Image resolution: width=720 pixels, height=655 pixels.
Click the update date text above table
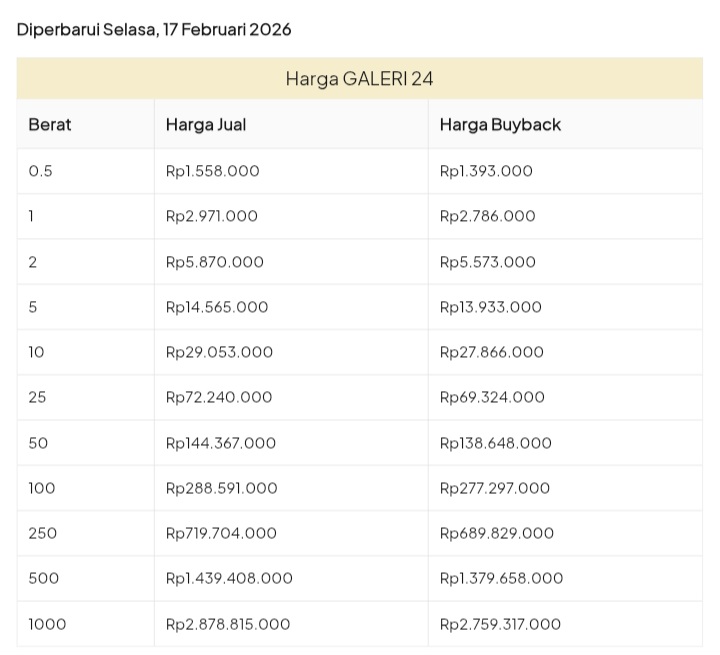pyautogui.click(x=154, y=29)
